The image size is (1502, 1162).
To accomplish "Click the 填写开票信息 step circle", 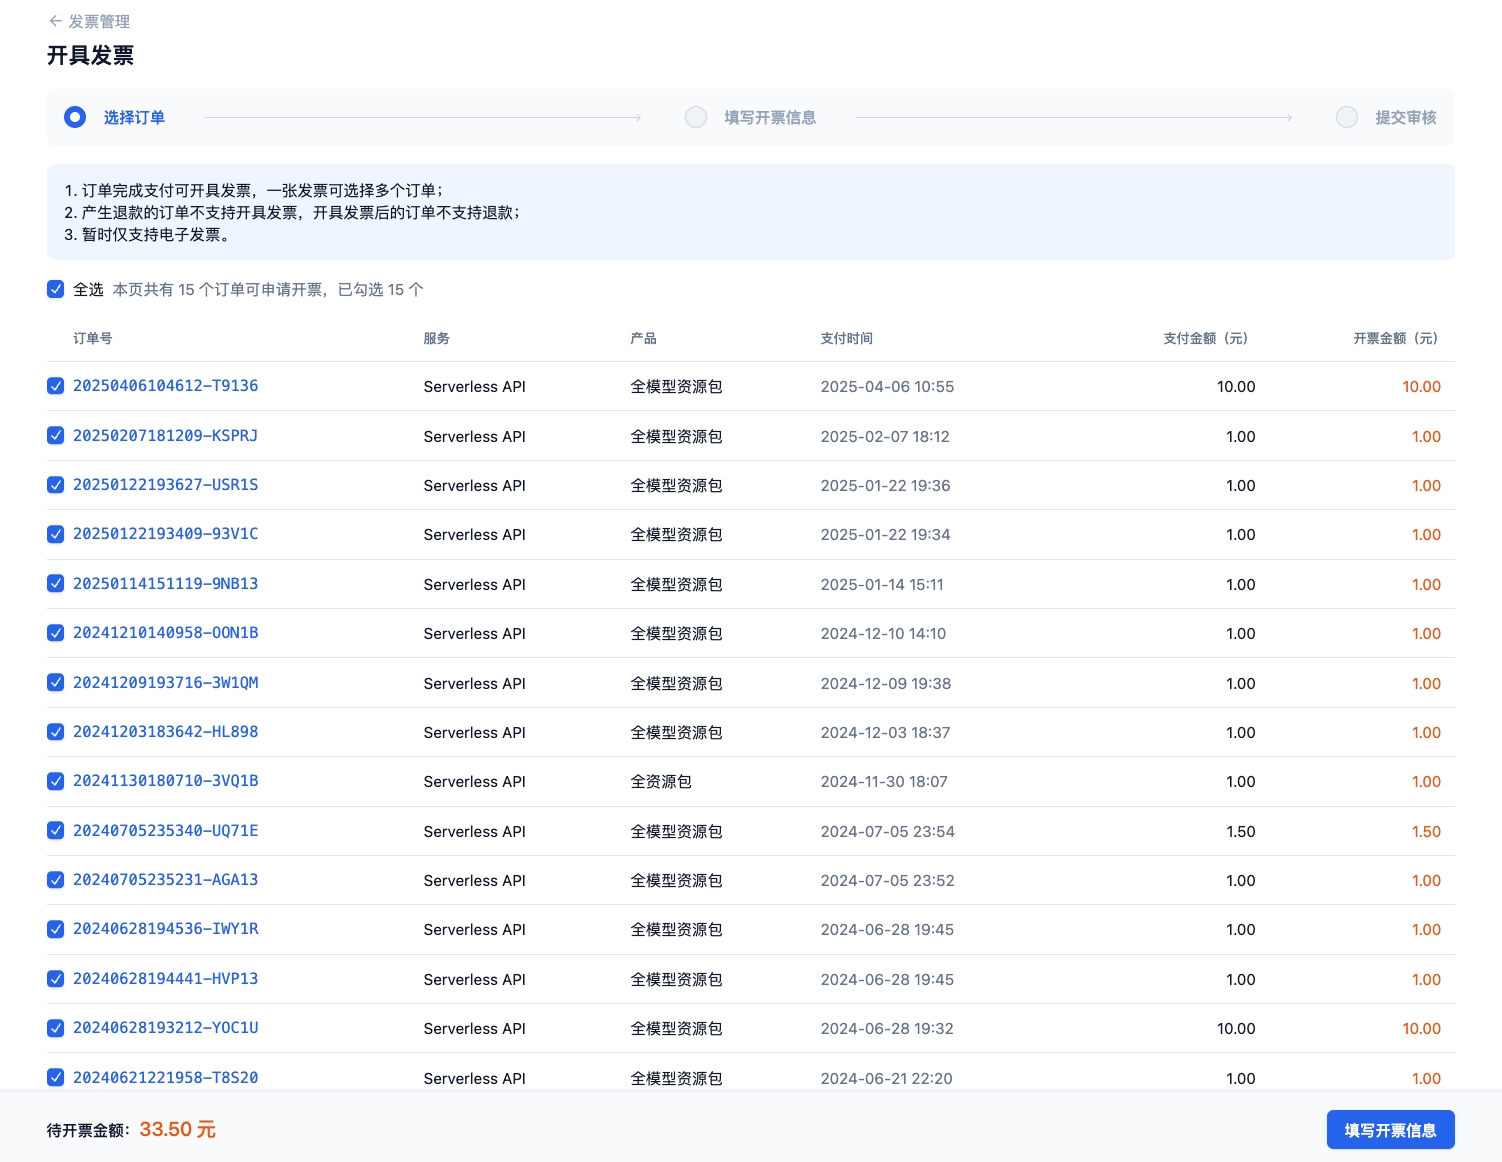I will pos(696,117).
